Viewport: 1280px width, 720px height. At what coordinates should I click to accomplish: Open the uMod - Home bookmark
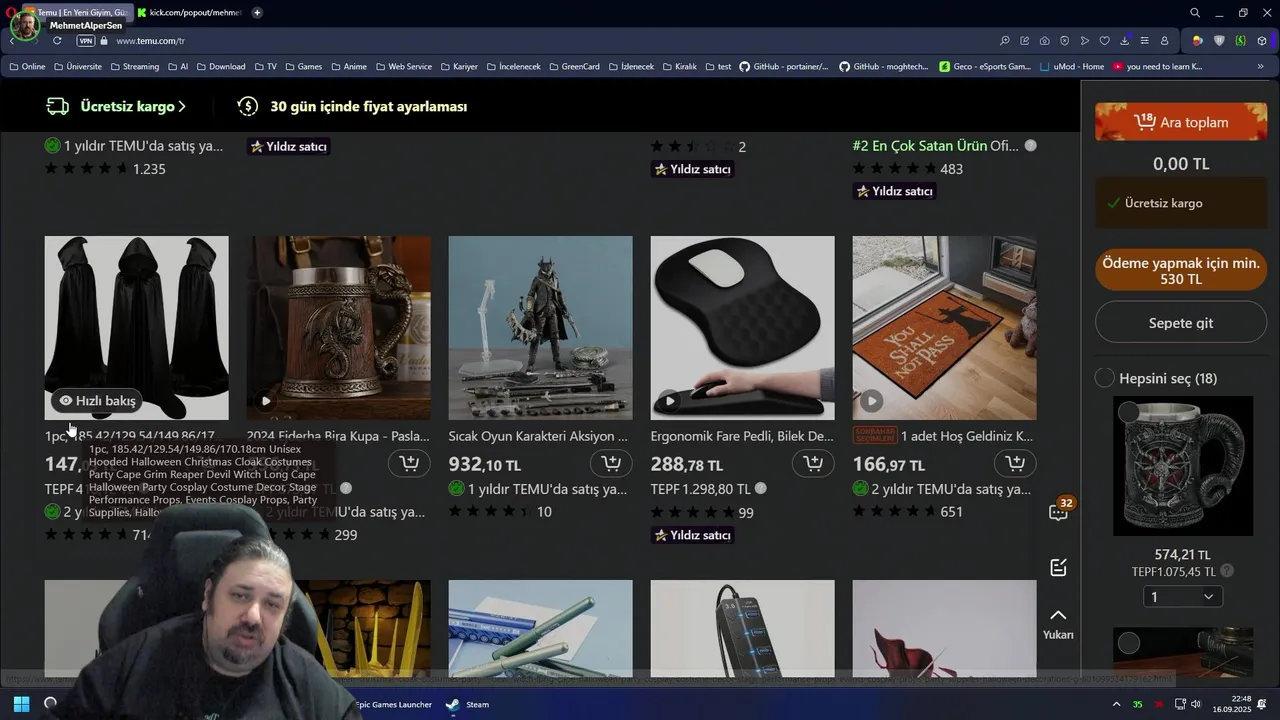click(x=1072, y=67)
